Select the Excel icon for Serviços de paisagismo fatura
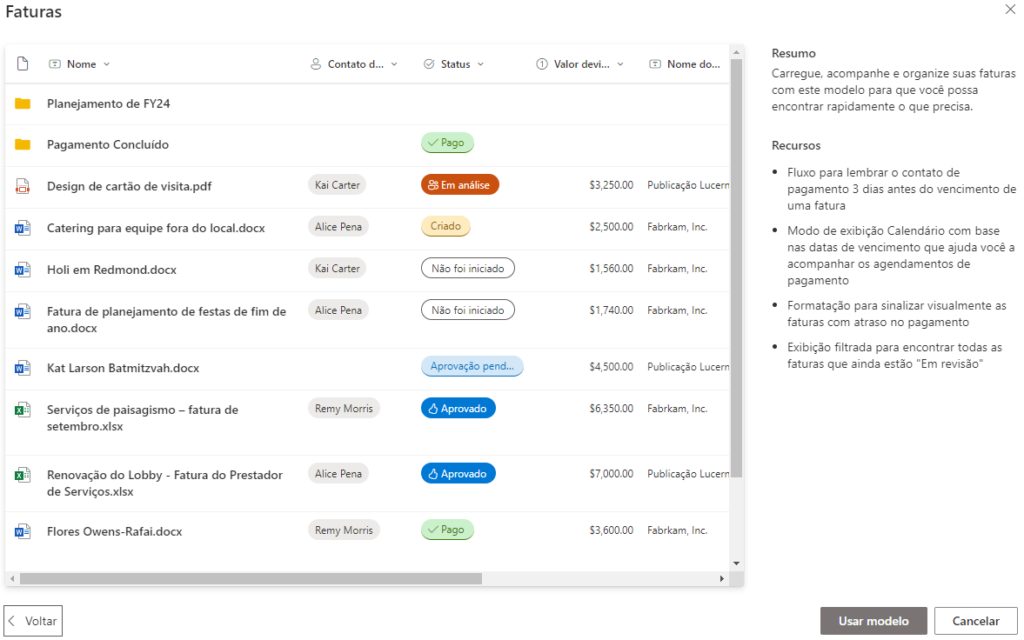 (23, 408)
